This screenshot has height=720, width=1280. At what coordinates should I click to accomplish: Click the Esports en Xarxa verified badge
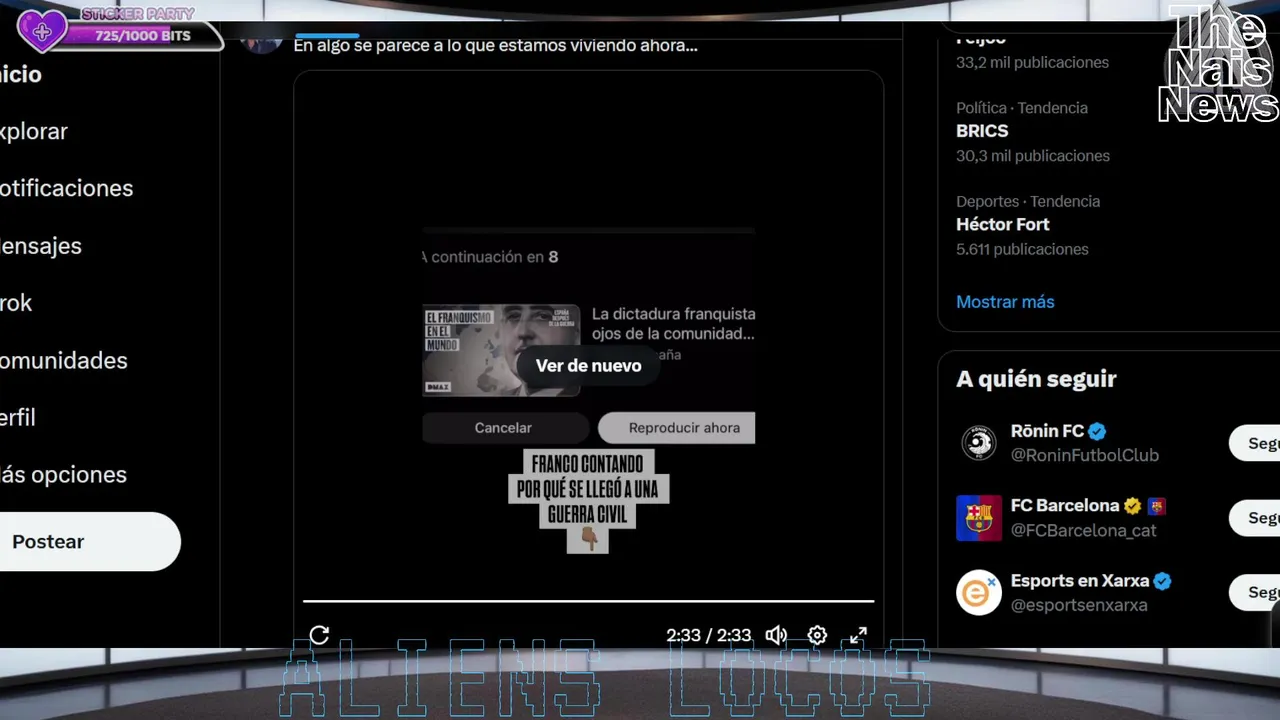[x=1162, y=581]
